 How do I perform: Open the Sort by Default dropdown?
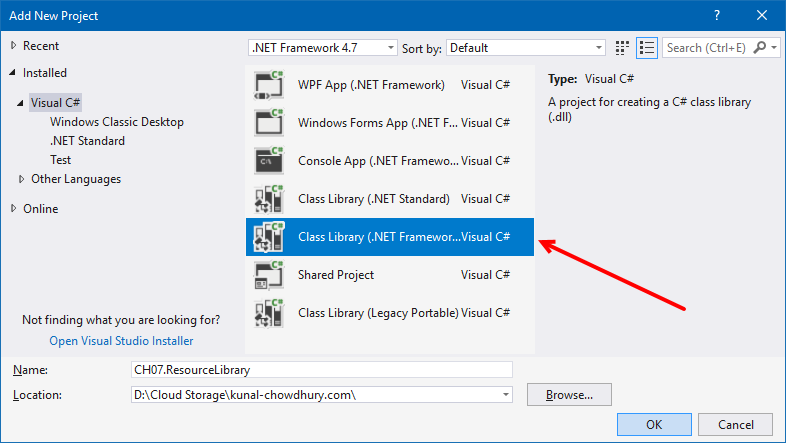coord(599,48)
